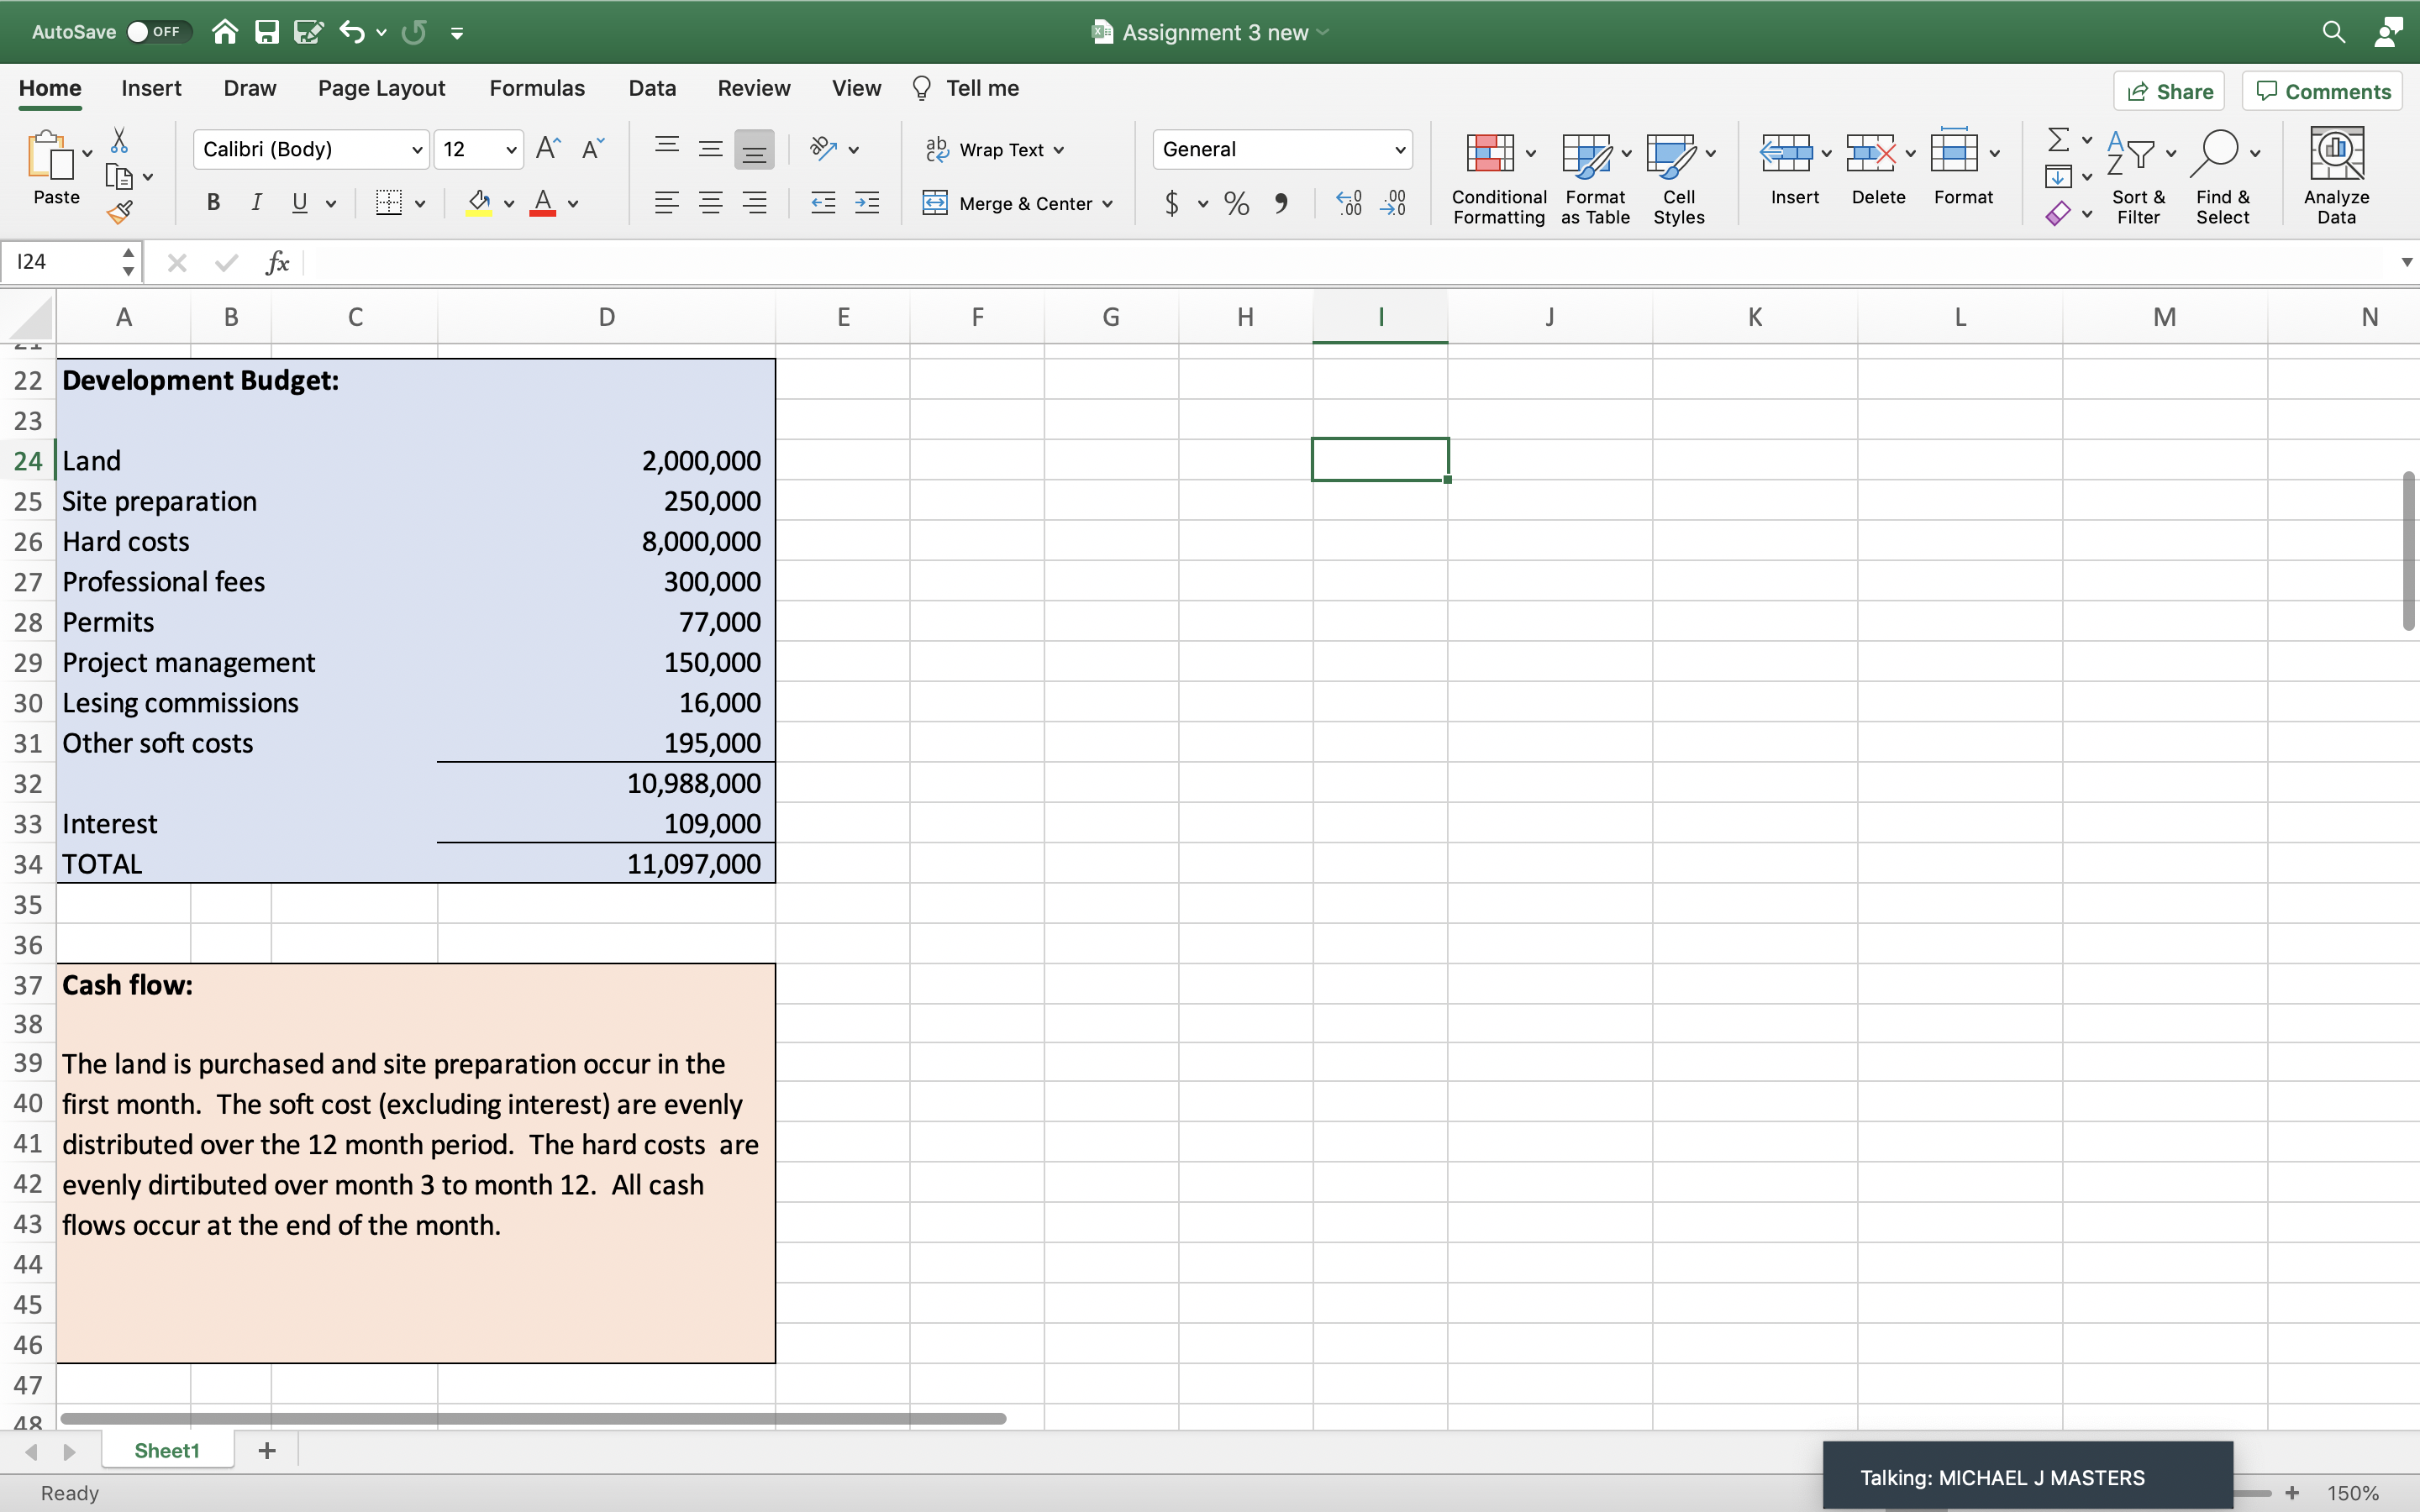Click the Conditional Formatting icon

pyautogui.click(x=1490, y=153)
